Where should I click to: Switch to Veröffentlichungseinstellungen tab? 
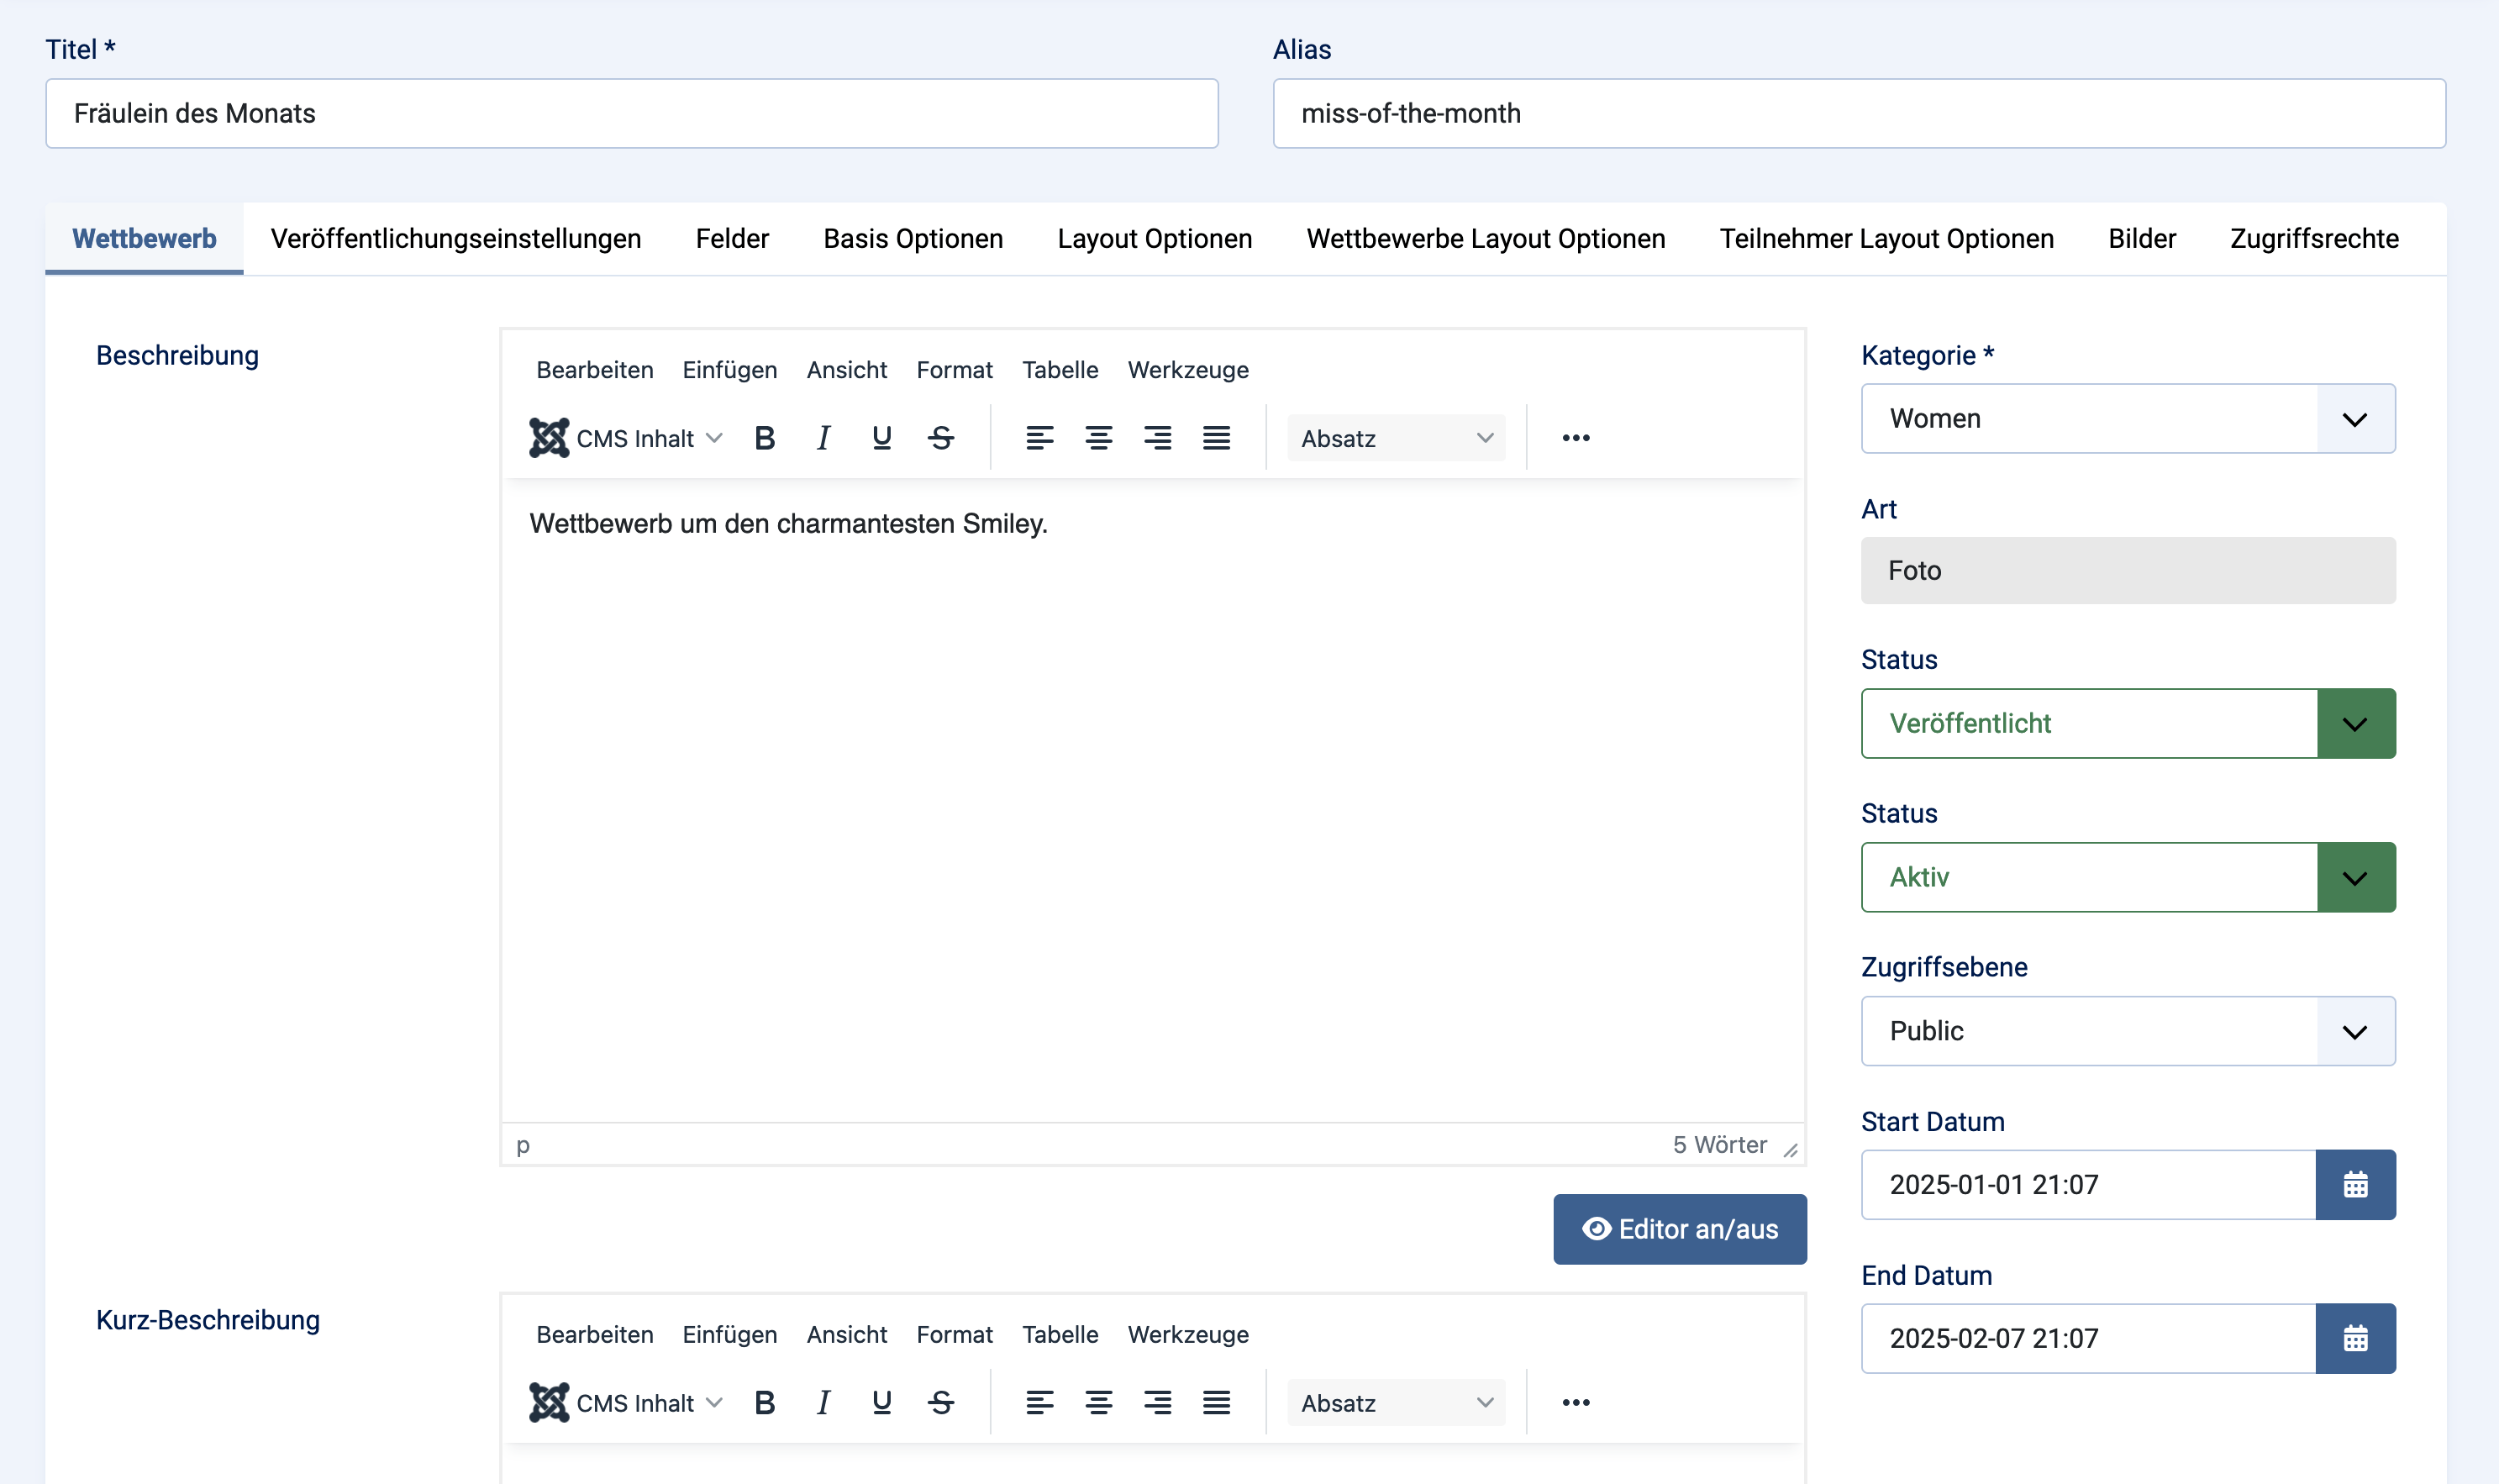click(x=455, y=239)
